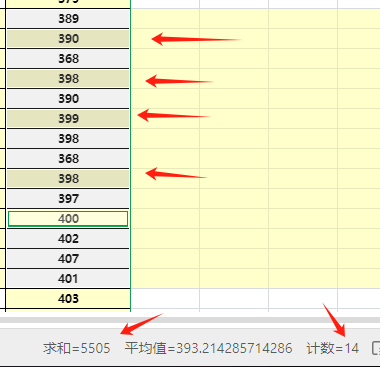Select the unhighlighted 390 cell above 399
The image size is (380, 367).
[x=68, y=99]
